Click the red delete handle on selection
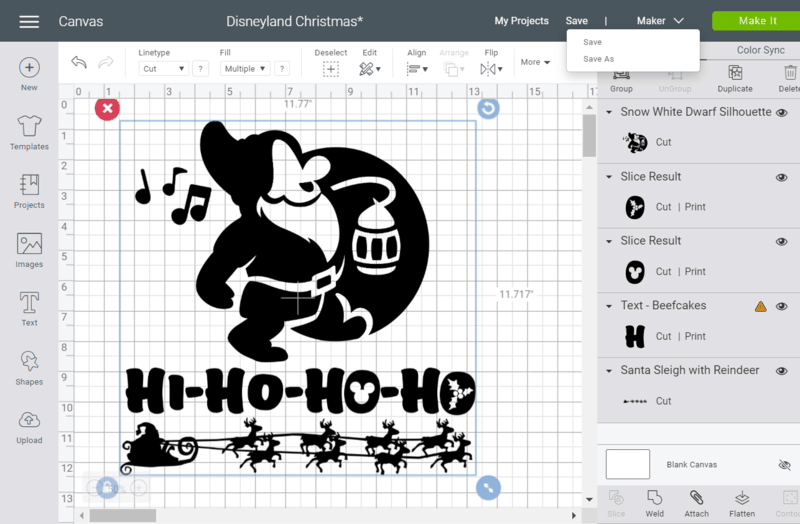Viewport: 800px width, 524px height. (x=107, y=108)
